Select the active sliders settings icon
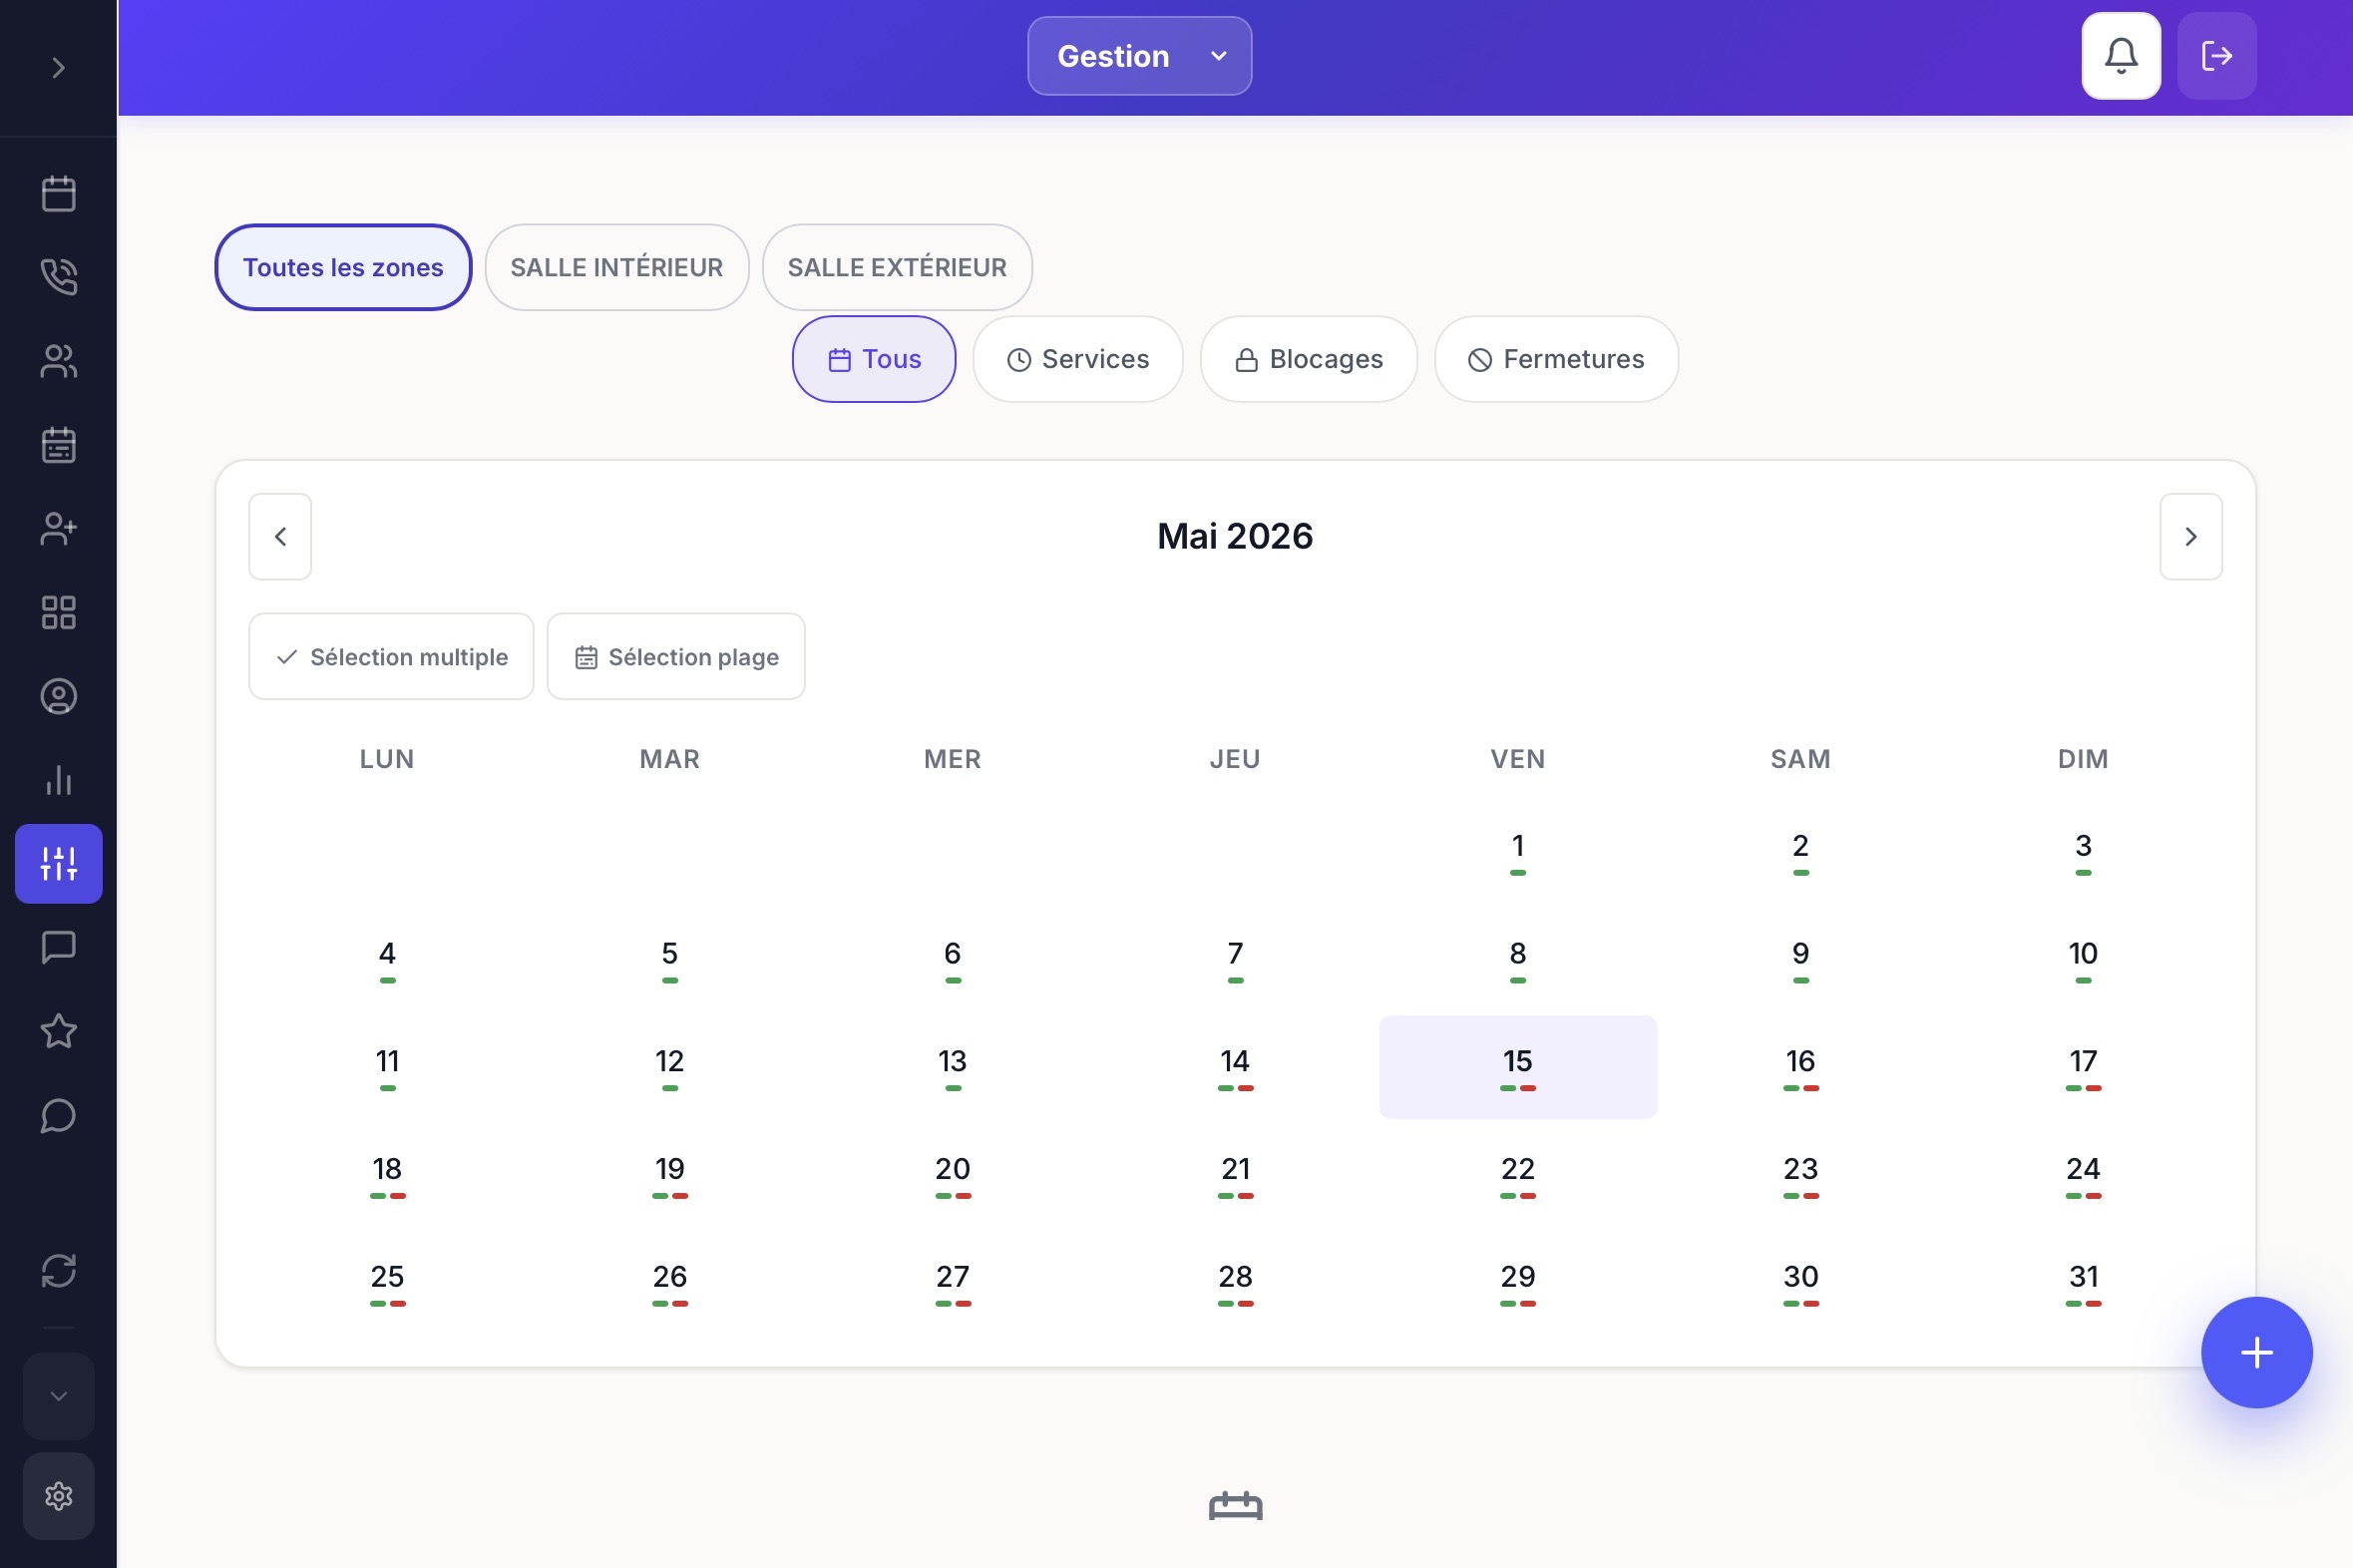Screen dimensions: 2353x1568 (58, 864)
